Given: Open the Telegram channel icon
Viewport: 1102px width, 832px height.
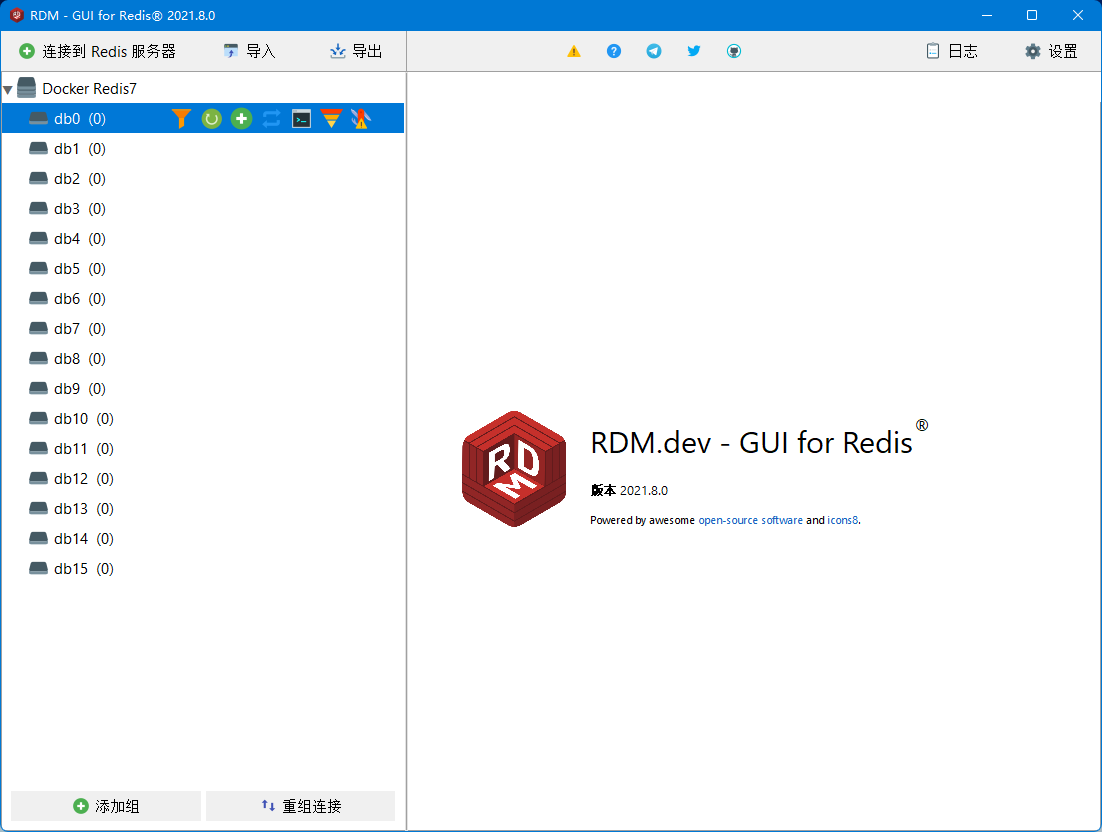Looking at the screenshot, I should (x=654, y=51).
